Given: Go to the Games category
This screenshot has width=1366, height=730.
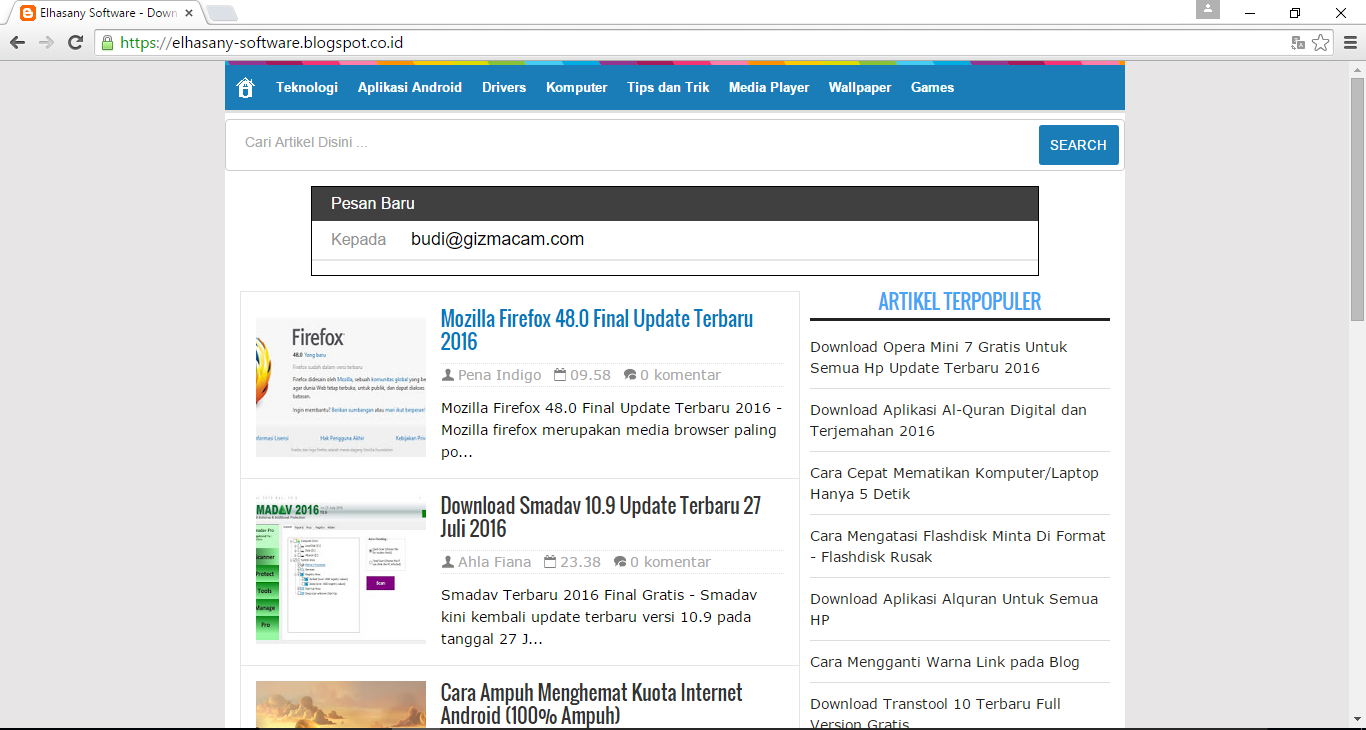Looking at the screenshot, I should coord(932,87).
